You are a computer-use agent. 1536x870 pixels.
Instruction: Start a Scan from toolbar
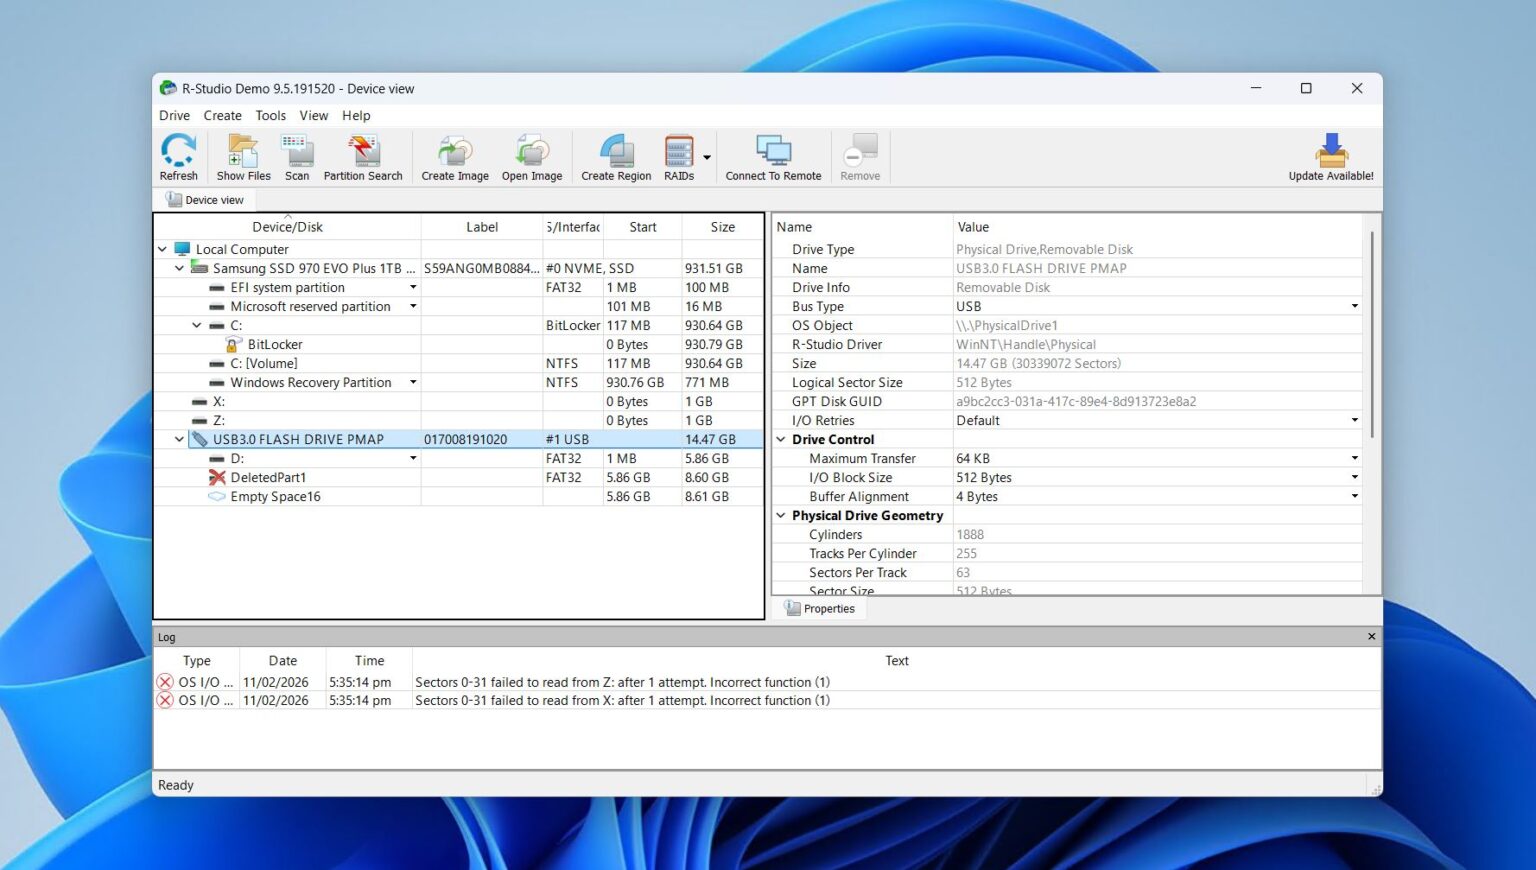pyautogui.click(x=297, y=152)
